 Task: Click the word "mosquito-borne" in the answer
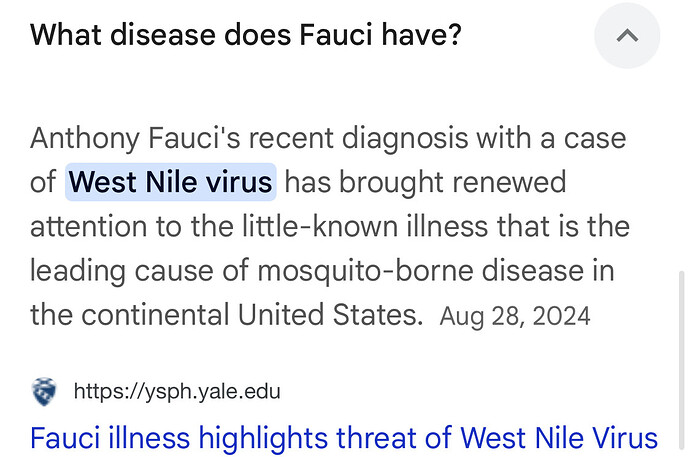[x=365, y=271]
